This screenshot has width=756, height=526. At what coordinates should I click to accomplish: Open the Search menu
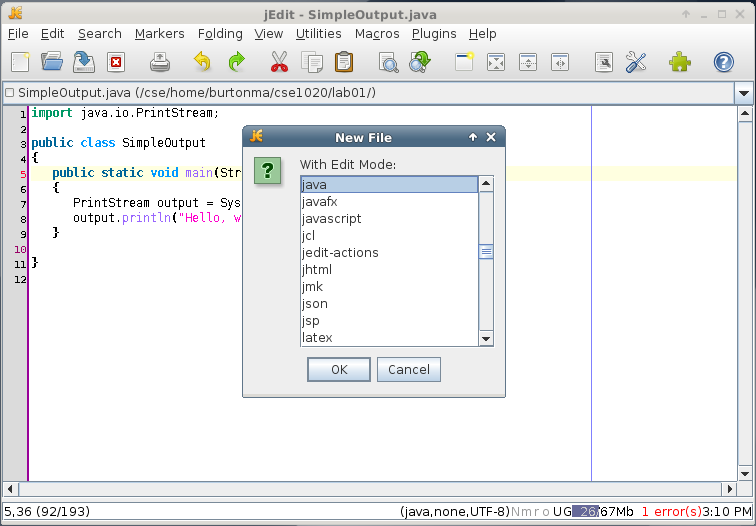(100, 34)
